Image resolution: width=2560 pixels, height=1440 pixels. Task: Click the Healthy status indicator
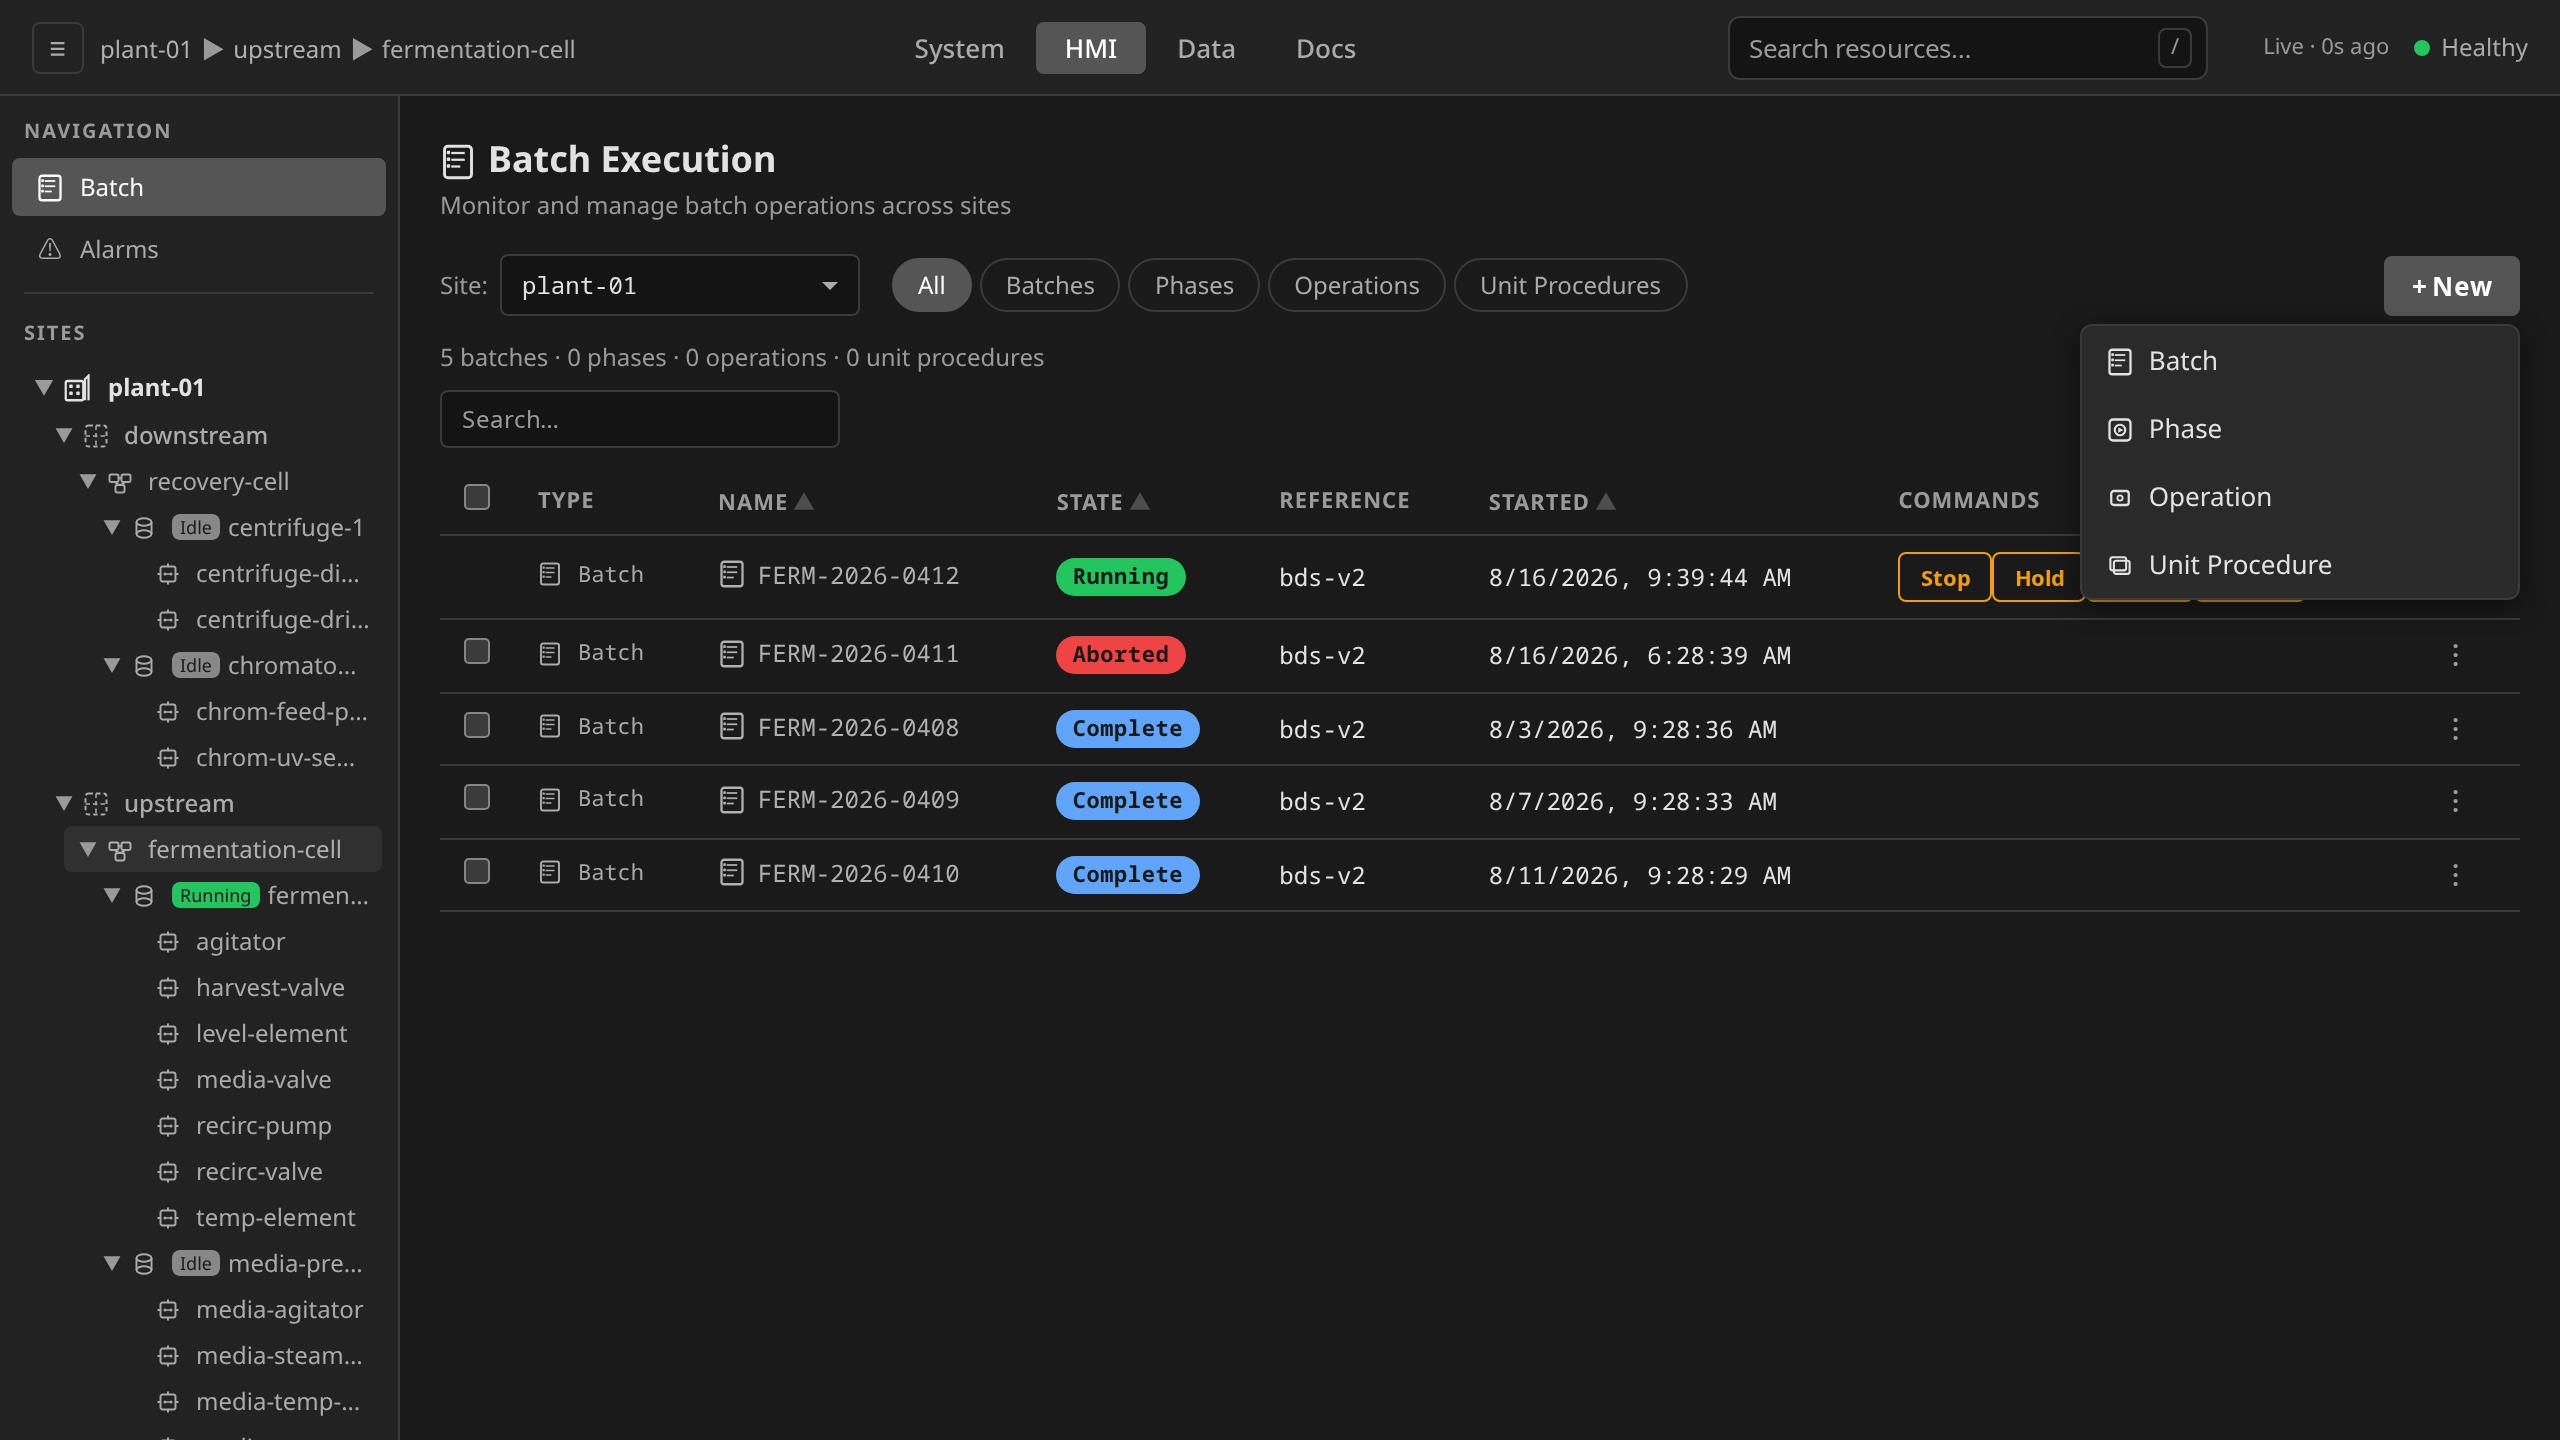(2471, 47)
